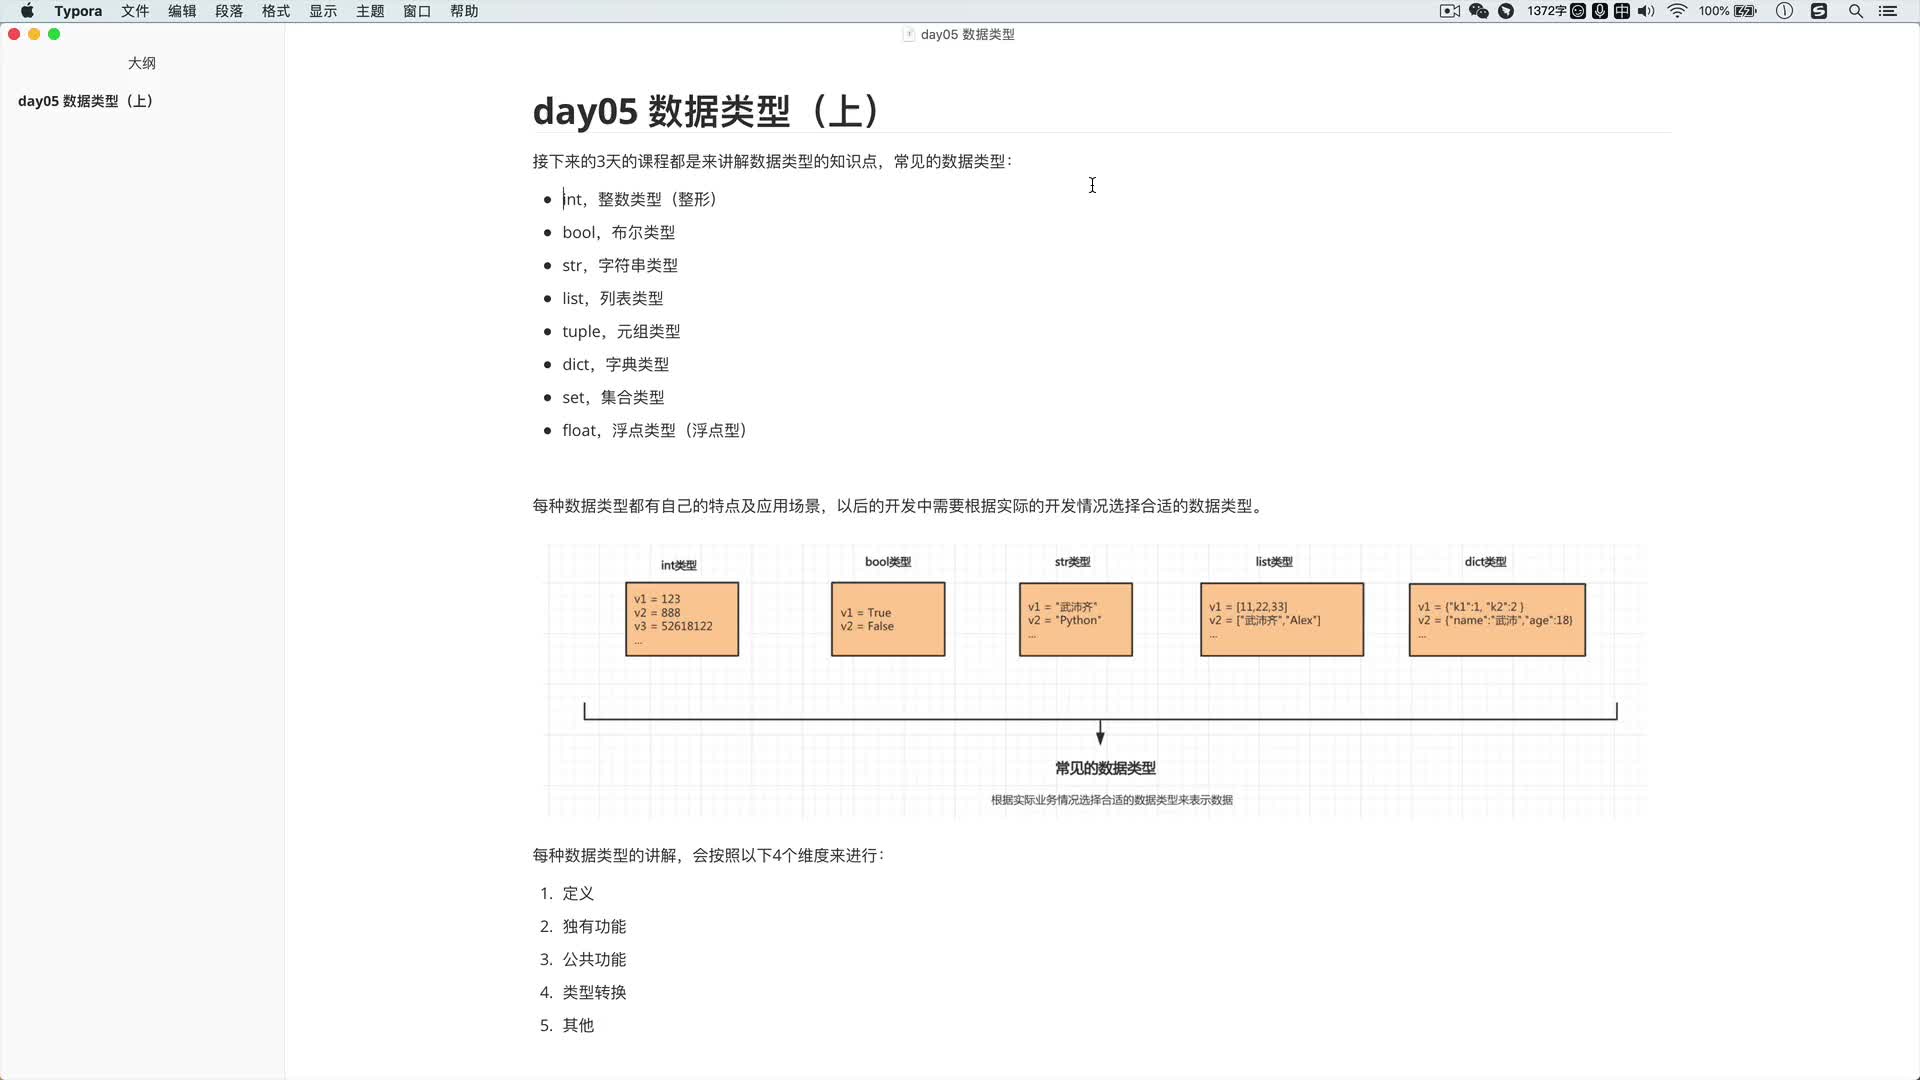The image size is (1920, 1080).
Task: Click the 100% battery status icon
Action: (x=1728, y=11)
